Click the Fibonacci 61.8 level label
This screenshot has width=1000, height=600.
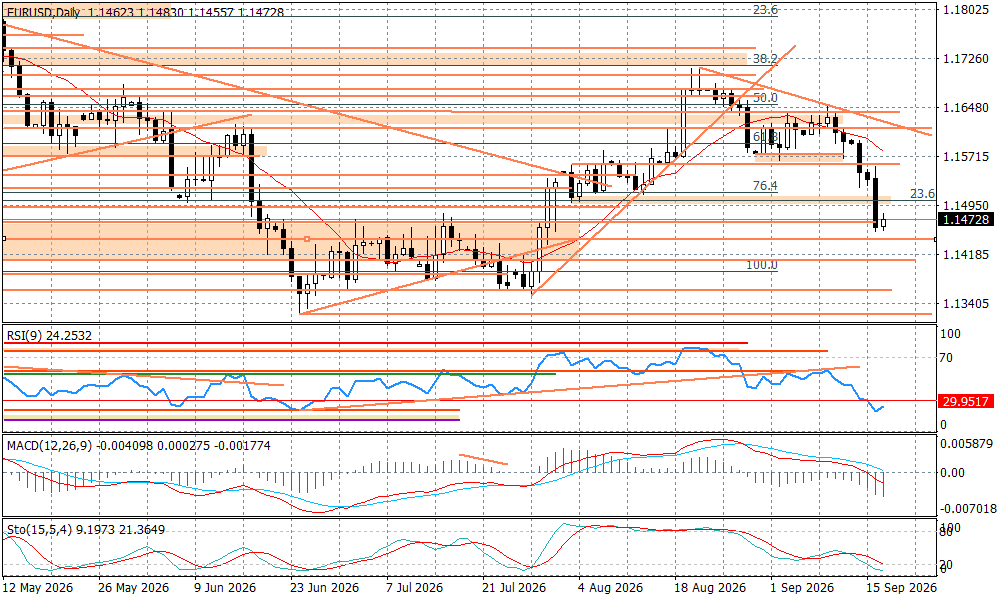coord(765,137)
